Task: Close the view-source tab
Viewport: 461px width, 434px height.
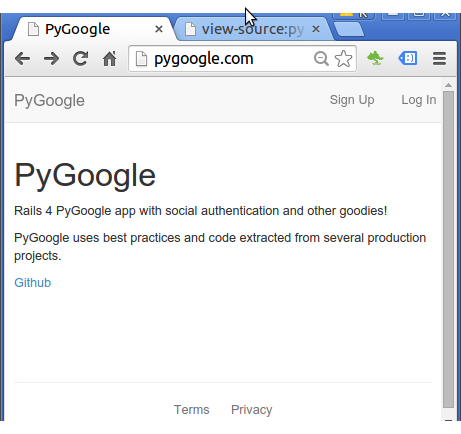Action: [x=316, y=29]
